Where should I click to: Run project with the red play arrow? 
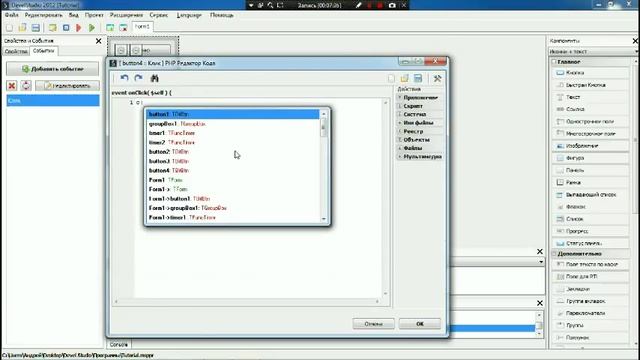pyautogui.click(x=79, y=28)
